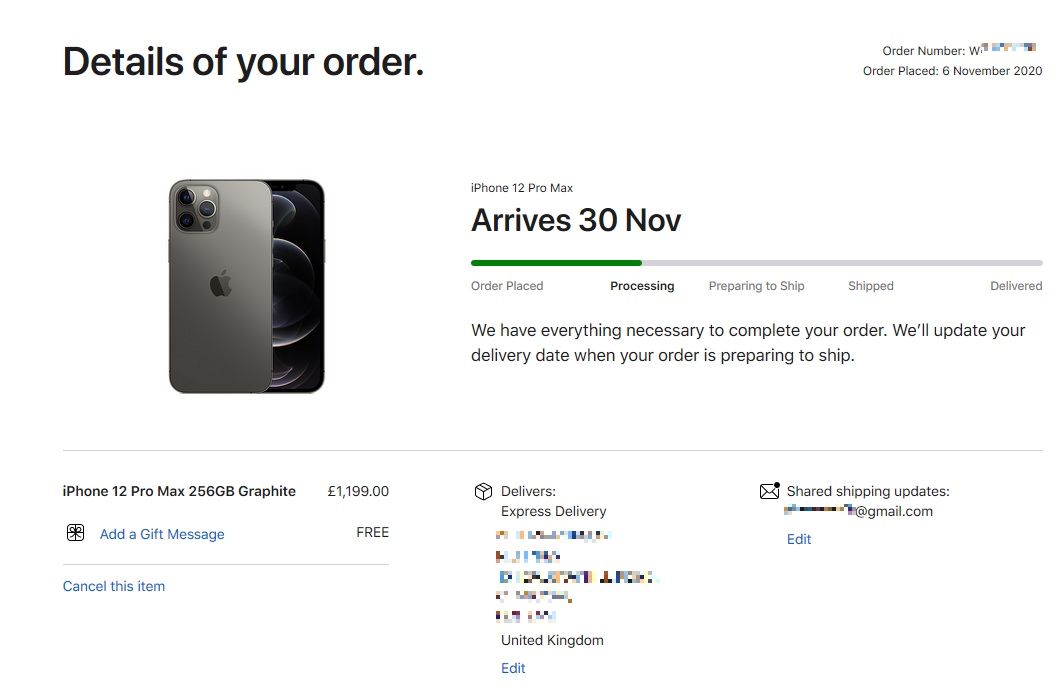Viewport: 1061px width, 692px height.
Task: Click the gmail.com email address
Action: 859,511
